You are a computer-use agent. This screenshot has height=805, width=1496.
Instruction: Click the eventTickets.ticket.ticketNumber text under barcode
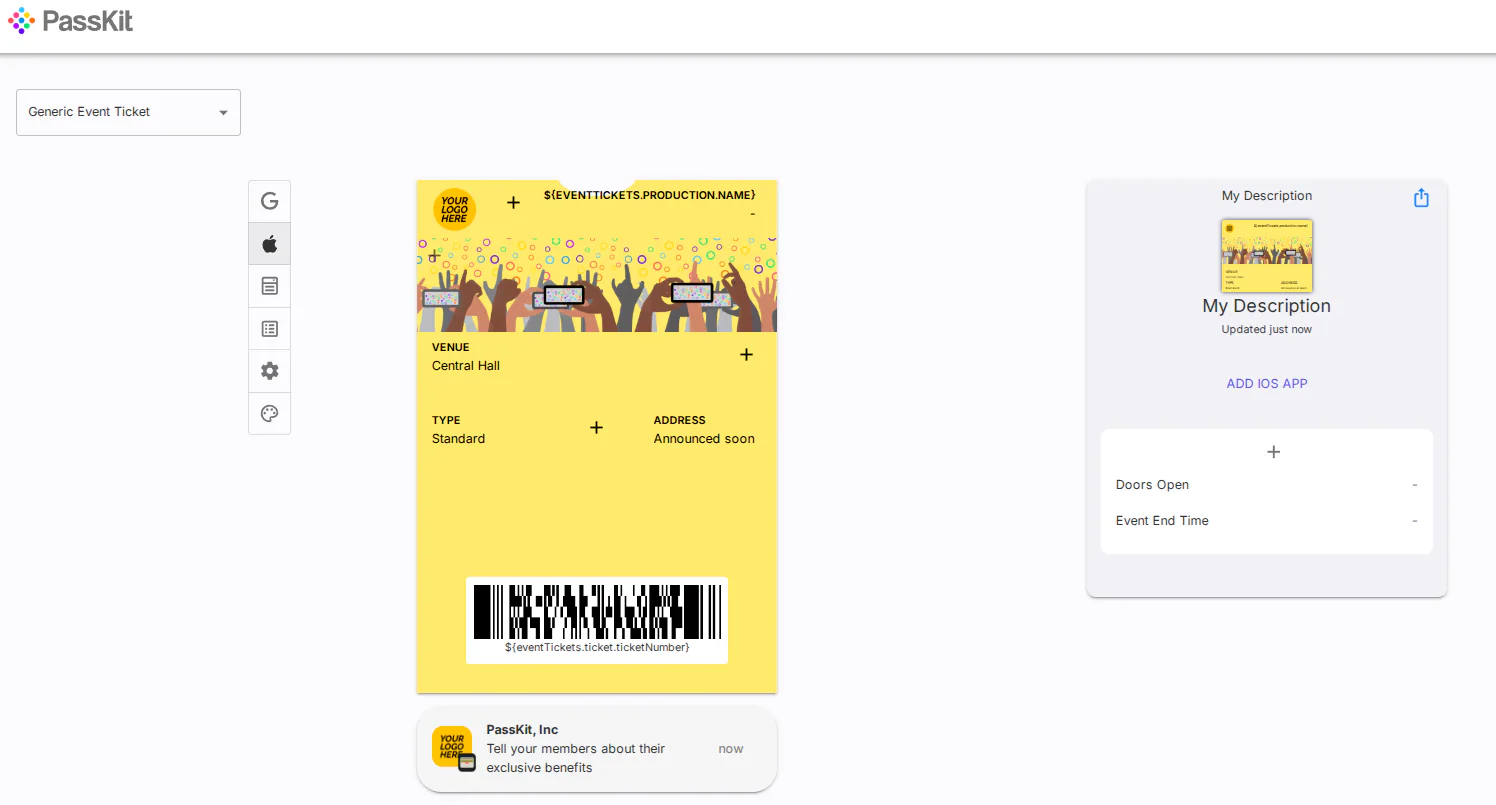(597, 648)
